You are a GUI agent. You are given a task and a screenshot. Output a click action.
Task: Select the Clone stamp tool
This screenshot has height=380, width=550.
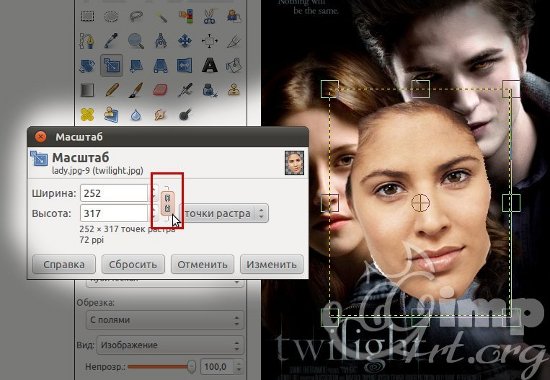click(234, 90)
